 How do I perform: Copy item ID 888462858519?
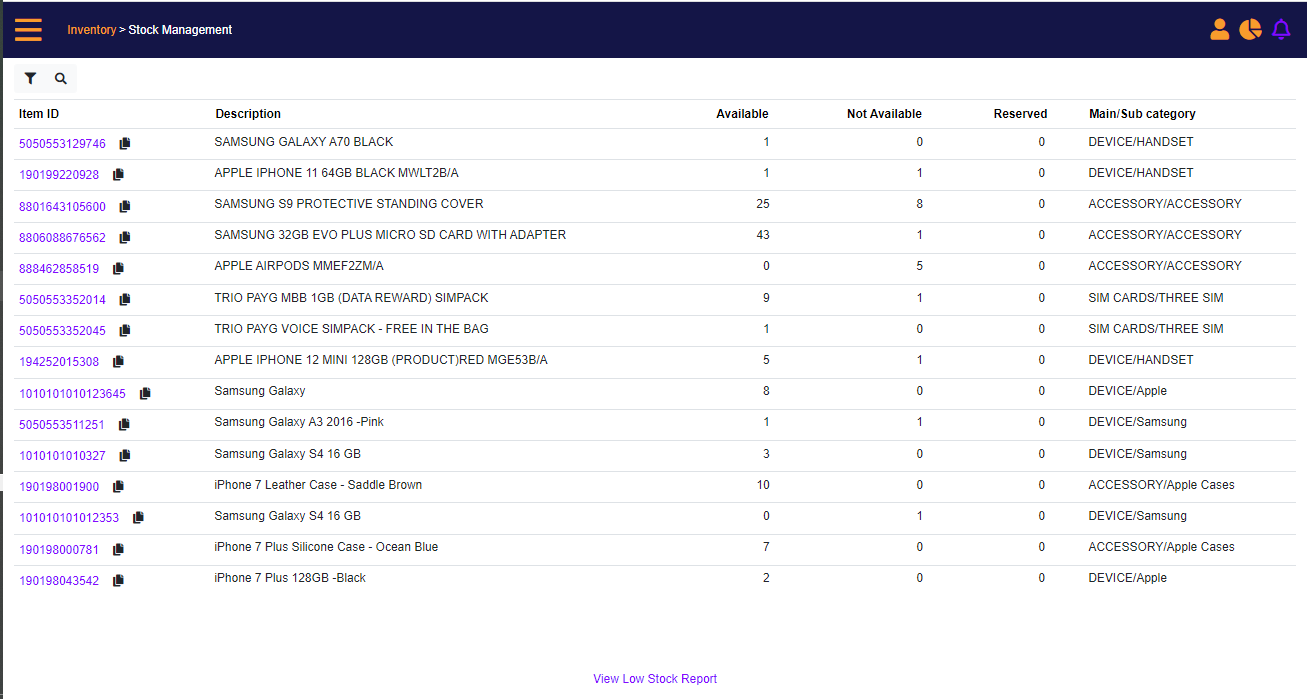(118, 269)
